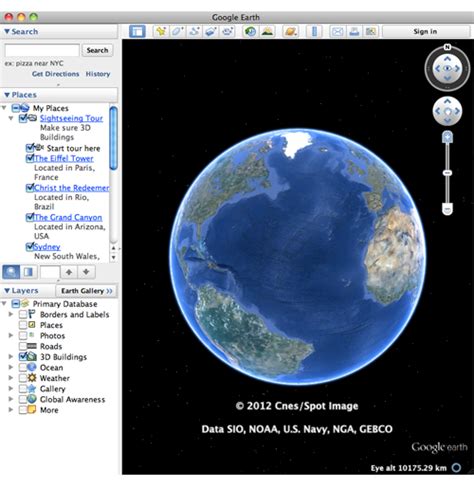Open the search History link
This screenshot has width=474, height=488.
[98, 74]
